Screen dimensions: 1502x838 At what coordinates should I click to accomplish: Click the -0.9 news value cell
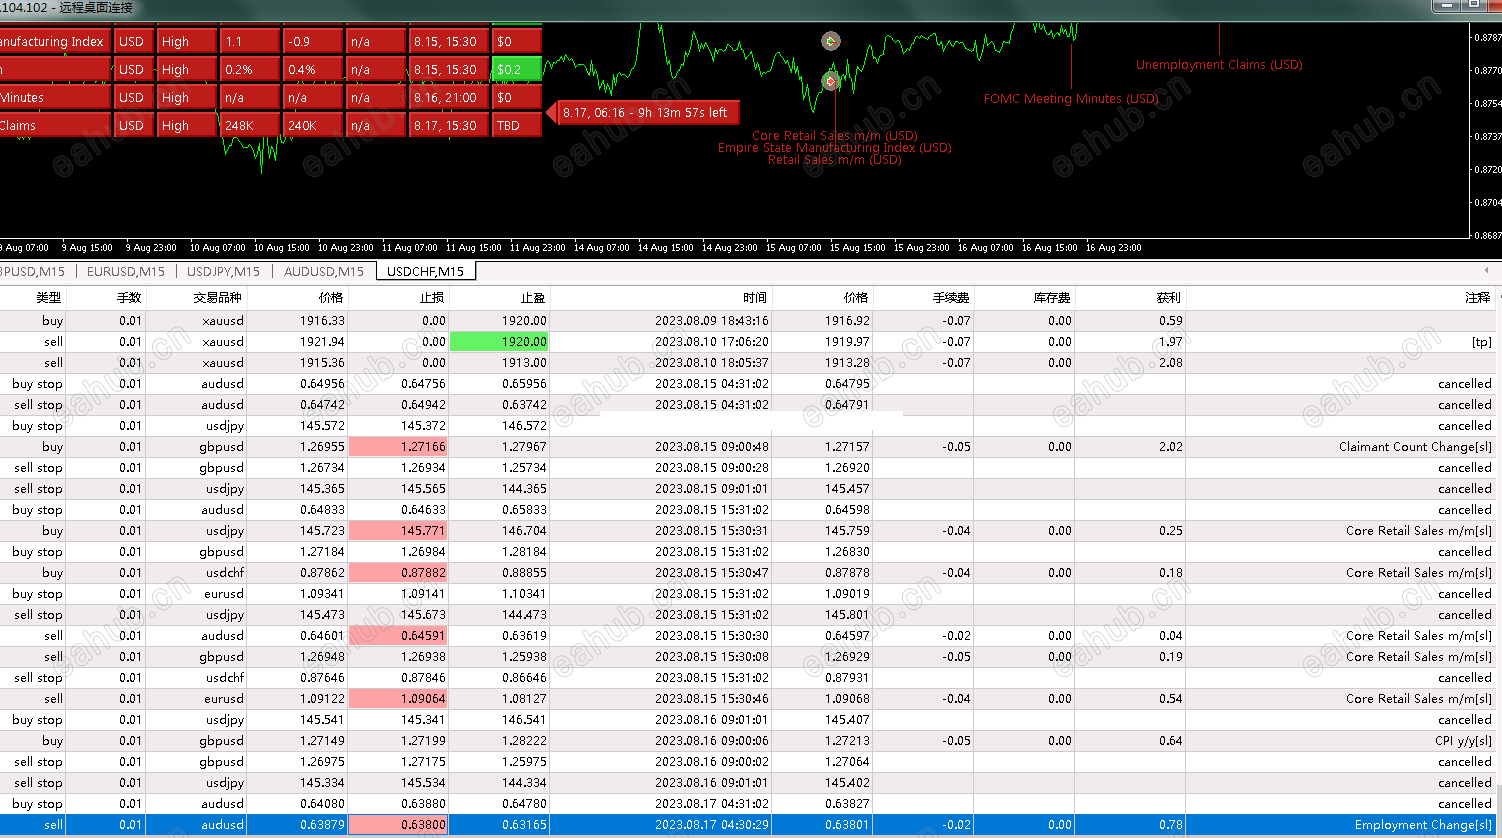click(x=312, y=41)
